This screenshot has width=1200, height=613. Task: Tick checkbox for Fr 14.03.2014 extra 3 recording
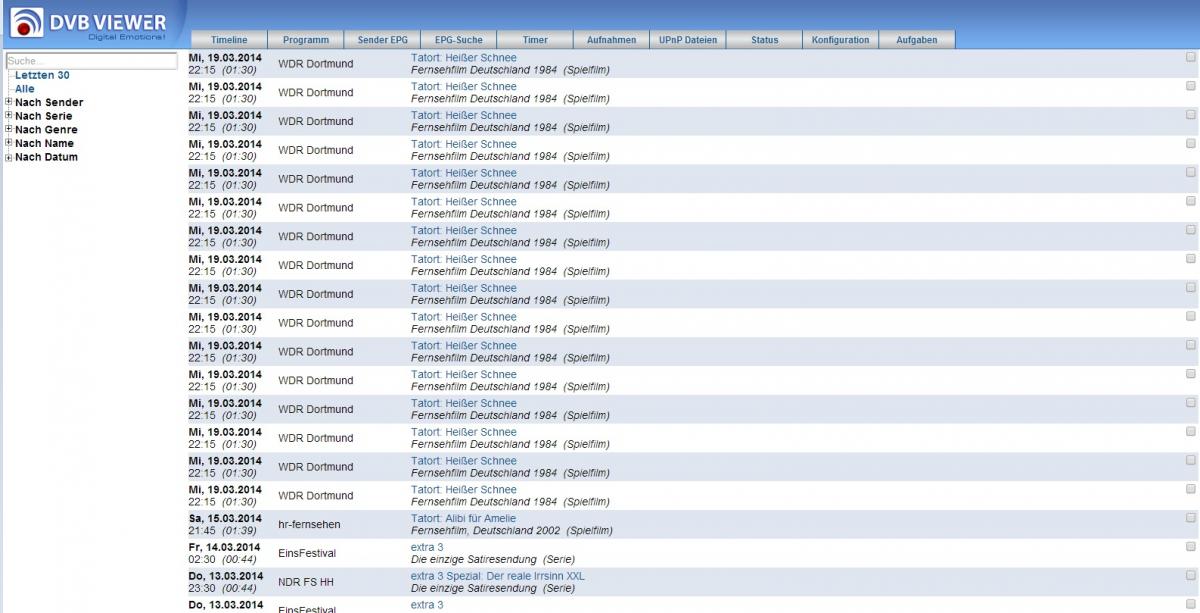(1190, 547)
